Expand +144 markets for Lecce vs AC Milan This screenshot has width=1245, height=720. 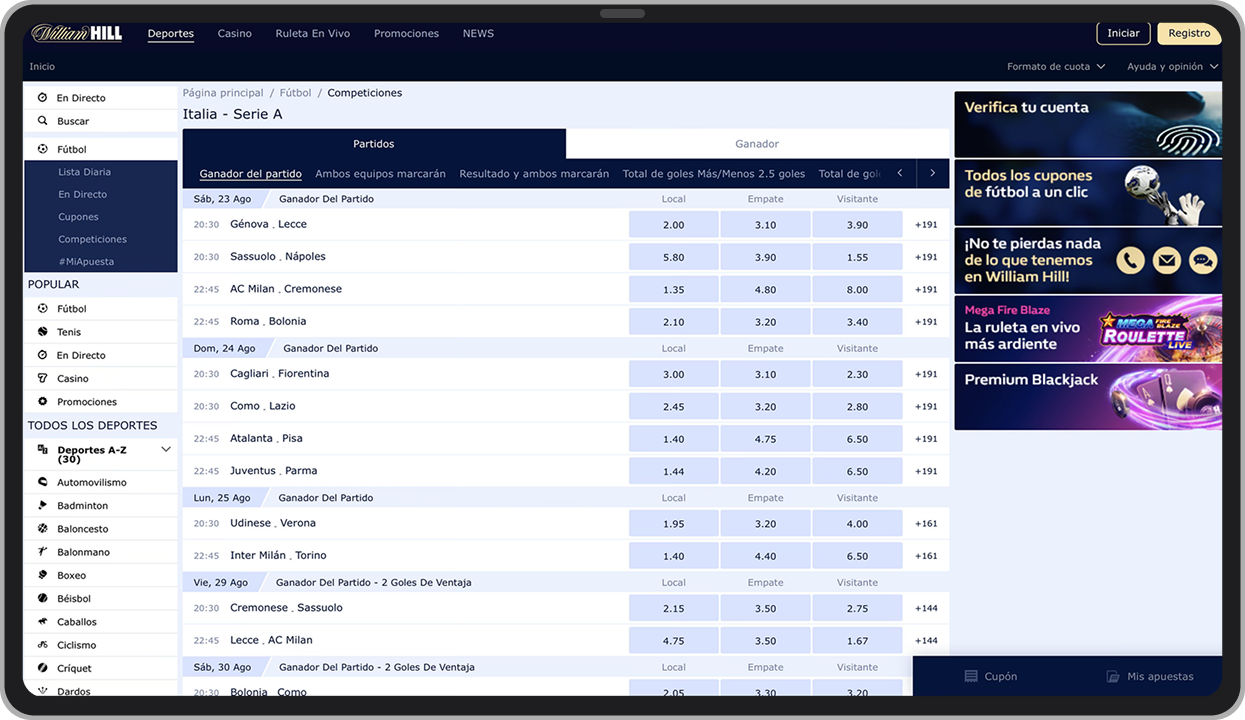pyautogui.click(x=926, y=641)
